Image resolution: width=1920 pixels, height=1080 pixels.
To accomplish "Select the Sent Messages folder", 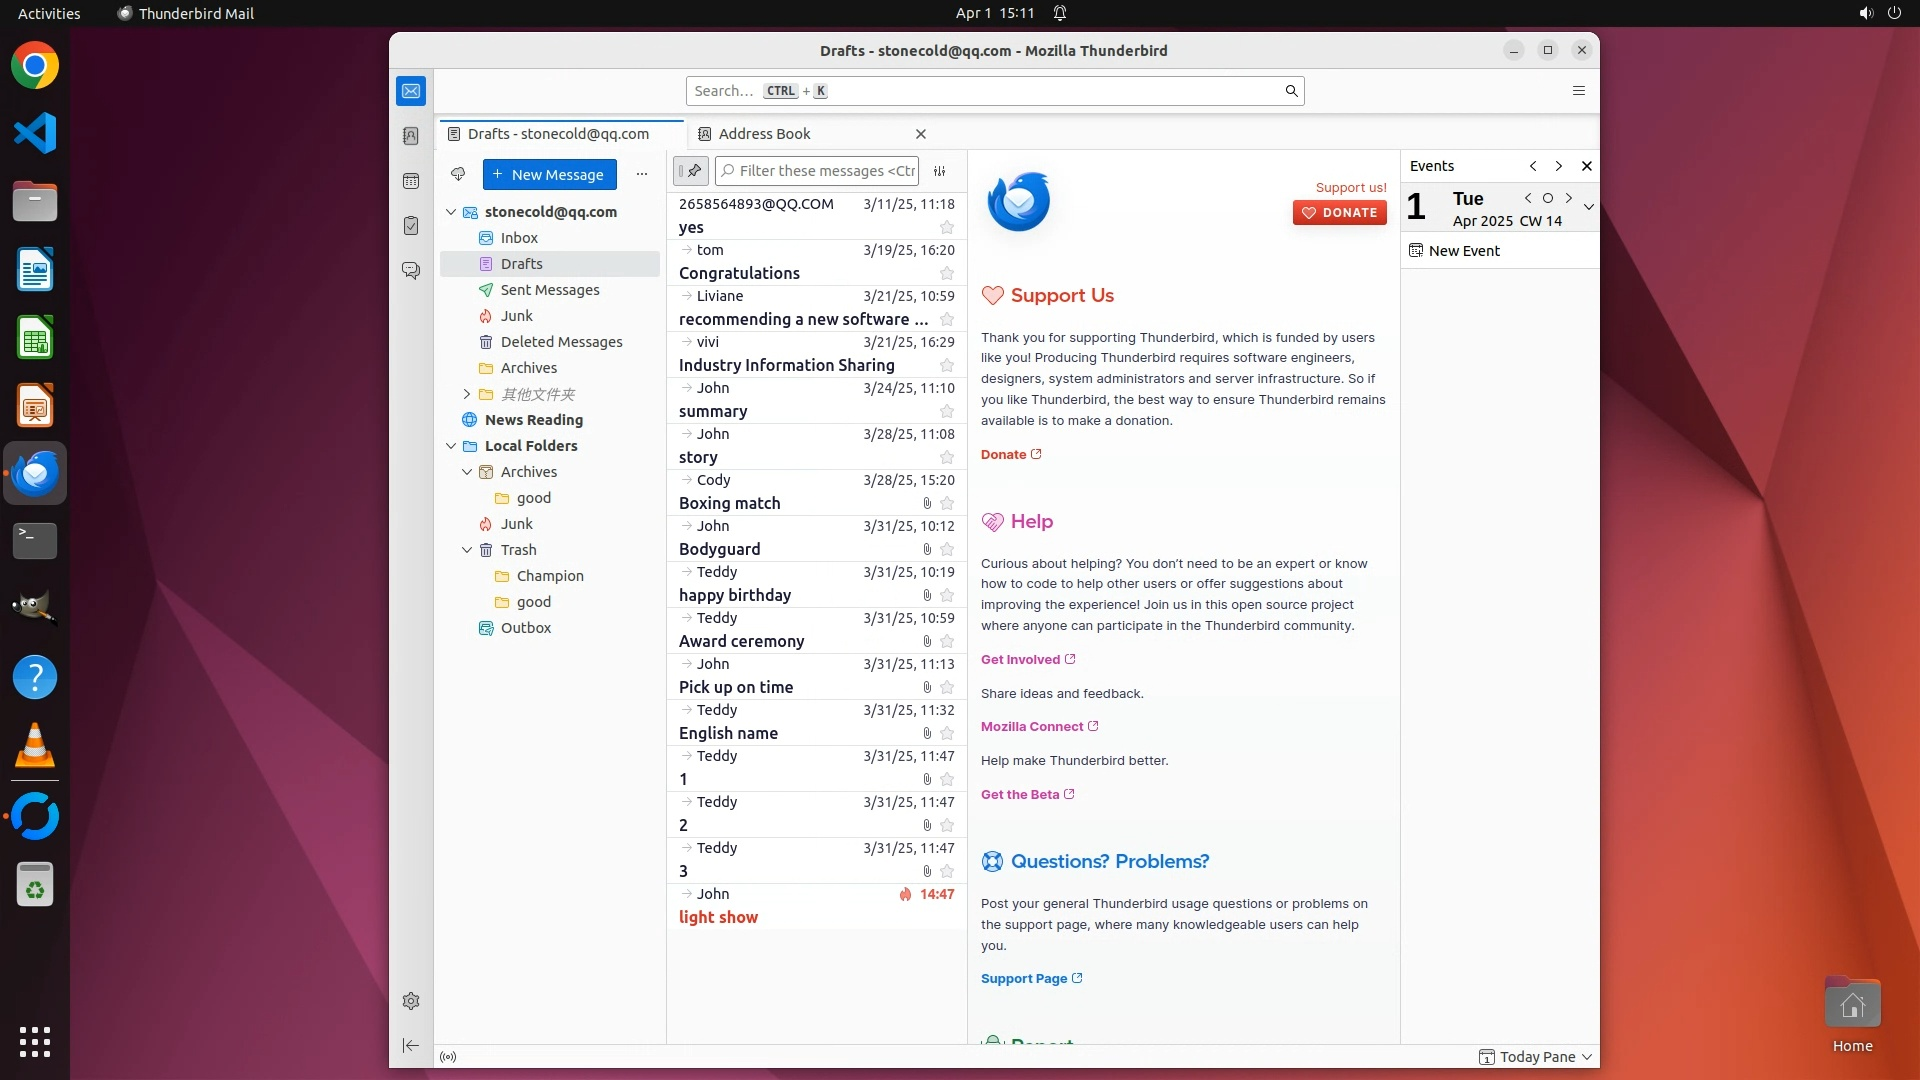I will click(x=549, y=290).
